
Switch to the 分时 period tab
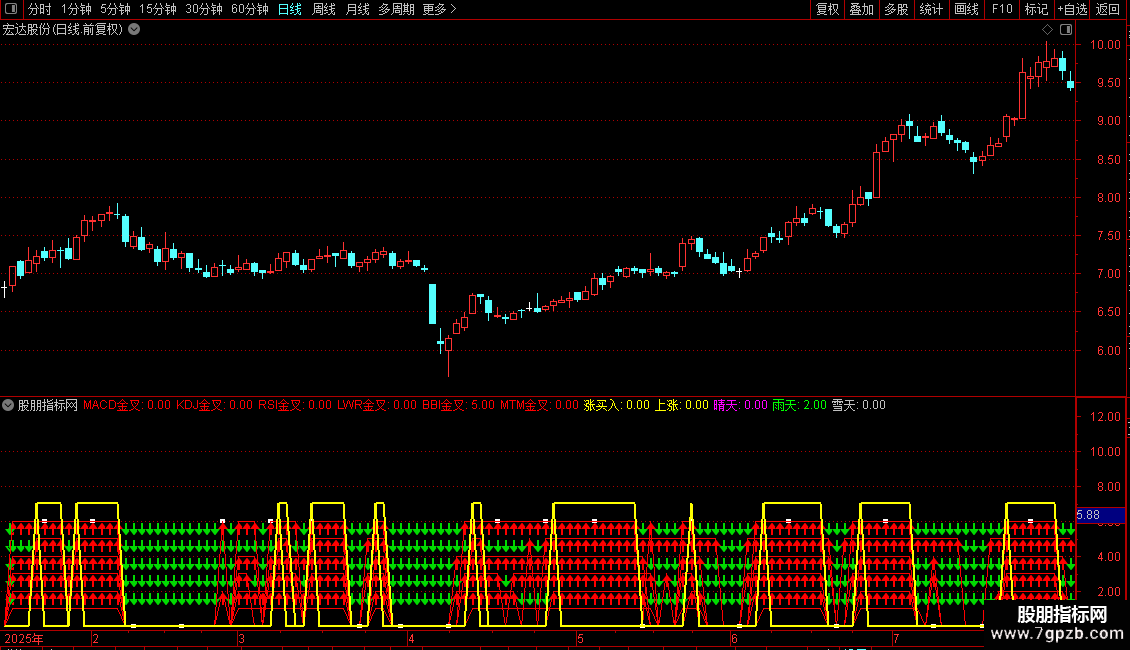coord(40,9)
